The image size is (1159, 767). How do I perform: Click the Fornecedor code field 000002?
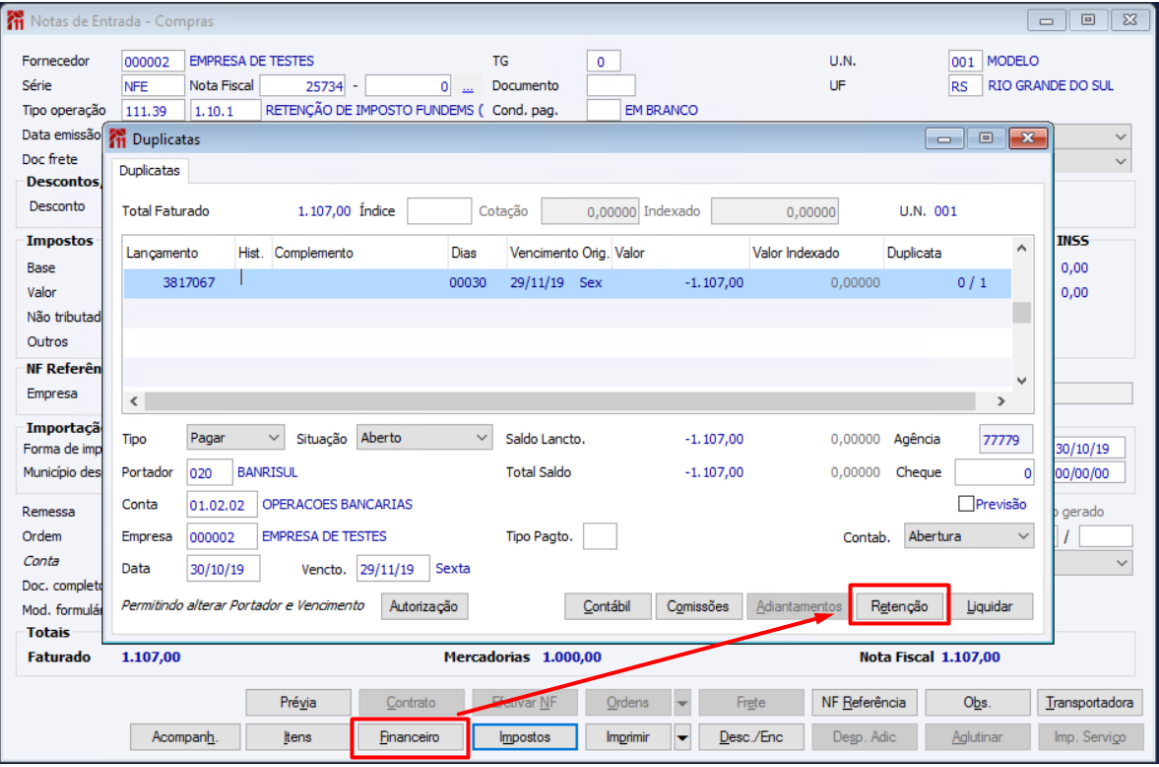(x=152, y=61)
